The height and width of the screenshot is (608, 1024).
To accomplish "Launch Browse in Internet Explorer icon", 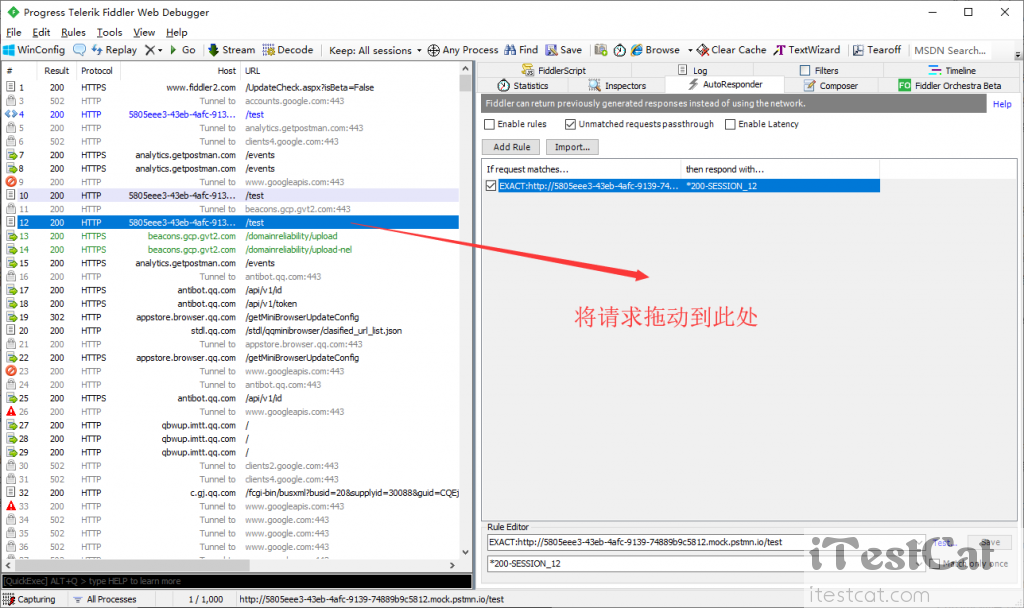I will coord(655,50).
